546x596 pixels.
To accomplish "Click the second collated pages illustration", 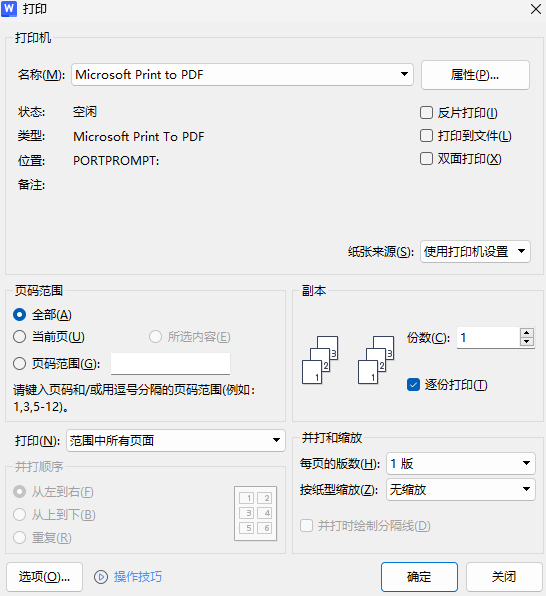I will (376, 360).
